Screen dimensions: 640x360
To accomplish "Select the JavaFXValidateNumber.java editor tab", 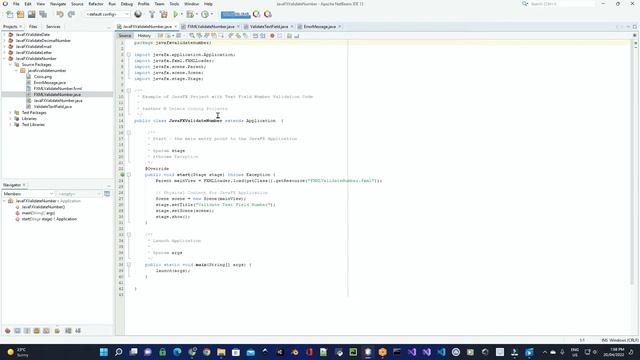I will pos(147,27).
